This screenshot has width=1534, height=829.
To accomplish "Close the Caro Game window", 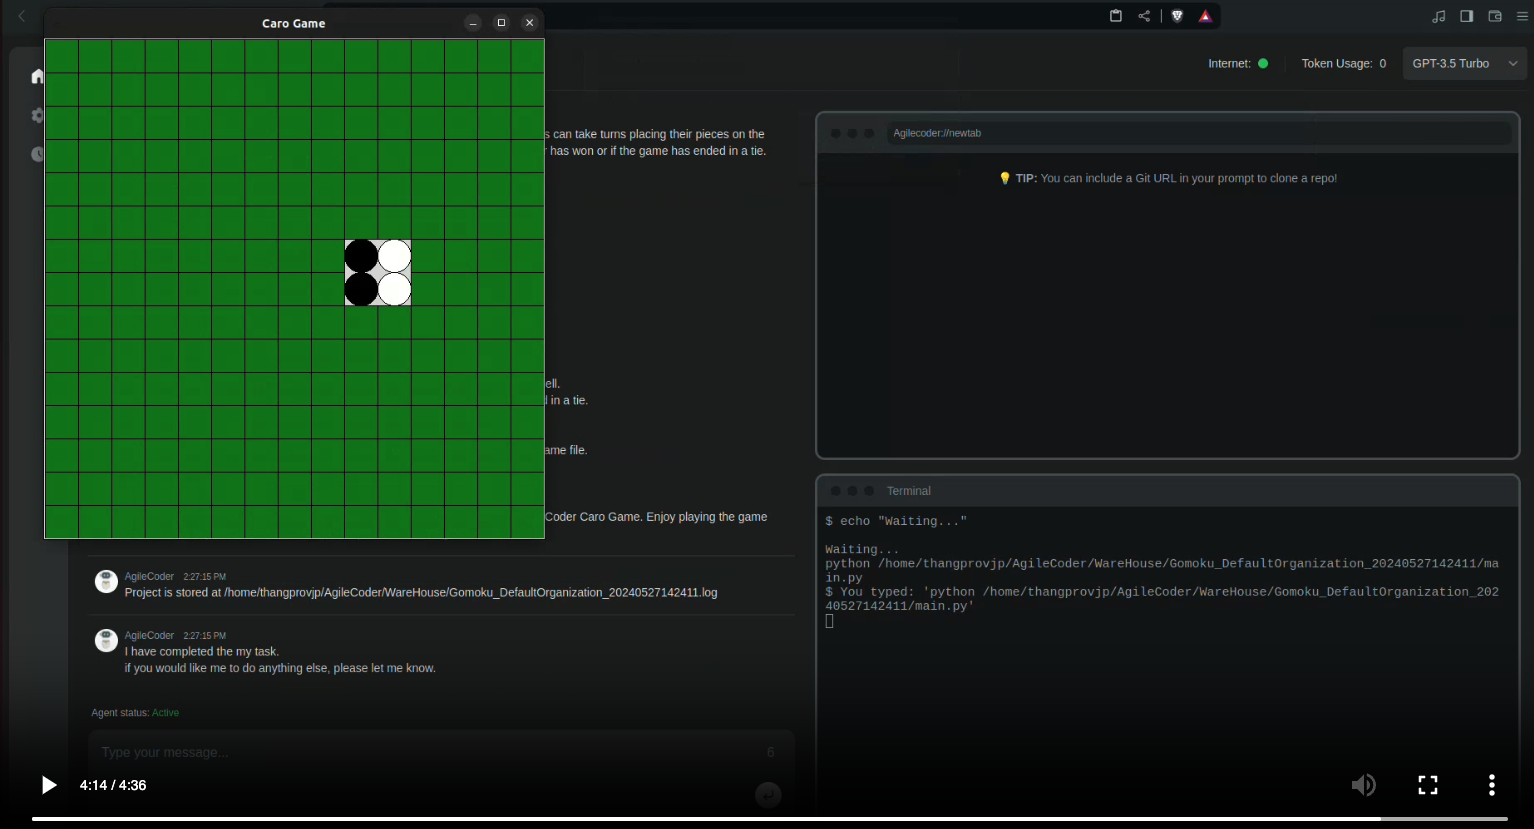I will click(x=529, y=23).
